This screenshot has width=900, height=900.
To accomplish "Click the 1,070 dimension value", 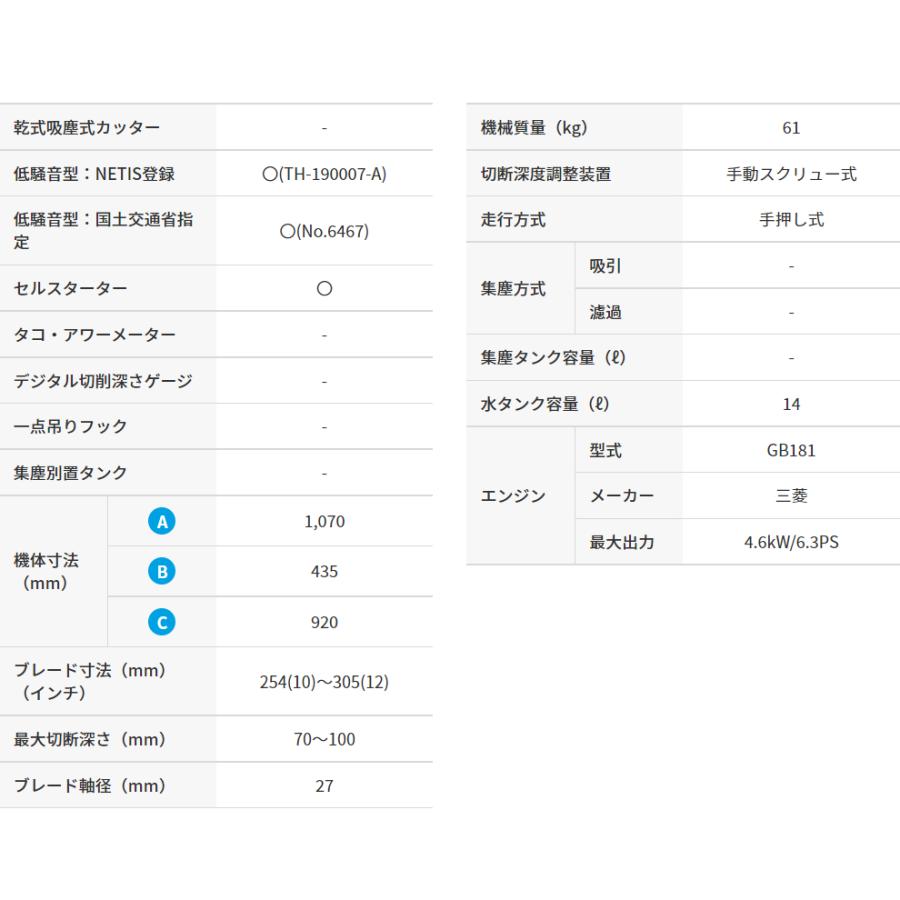I will (324, 521).
